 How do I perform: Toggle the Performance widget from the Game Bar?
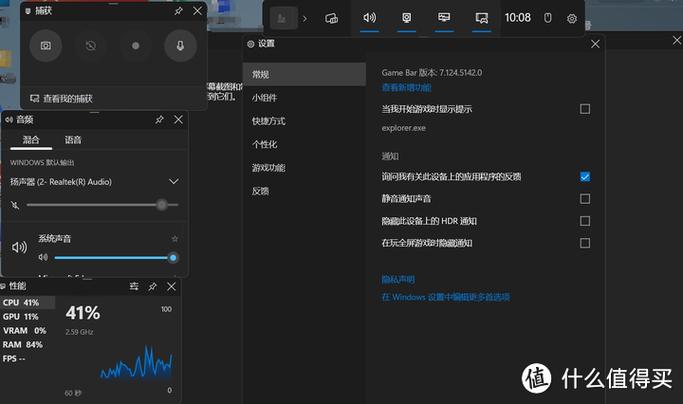pos(444,18)
